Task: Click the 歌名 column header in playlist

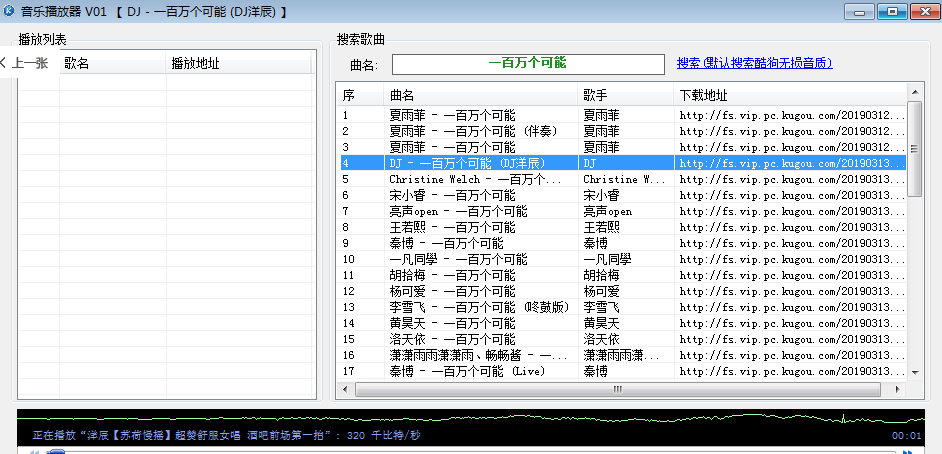Action: click(x=112, y=64)
